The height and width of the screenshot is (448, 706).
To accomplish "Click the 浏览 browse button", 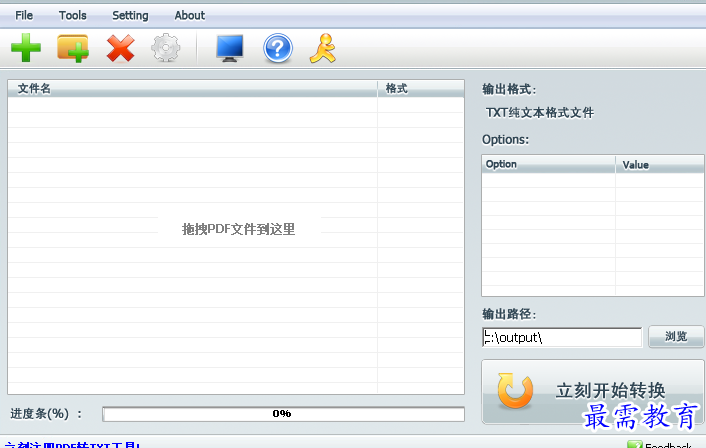I will [676, 336].
